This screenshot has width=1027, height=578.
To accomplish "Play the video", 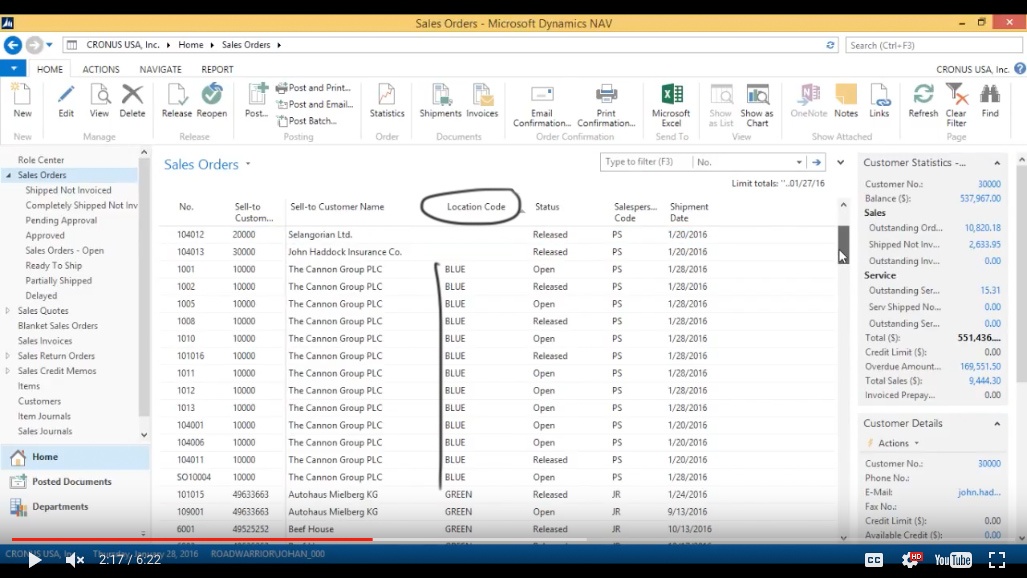I will tap(34, 560).
